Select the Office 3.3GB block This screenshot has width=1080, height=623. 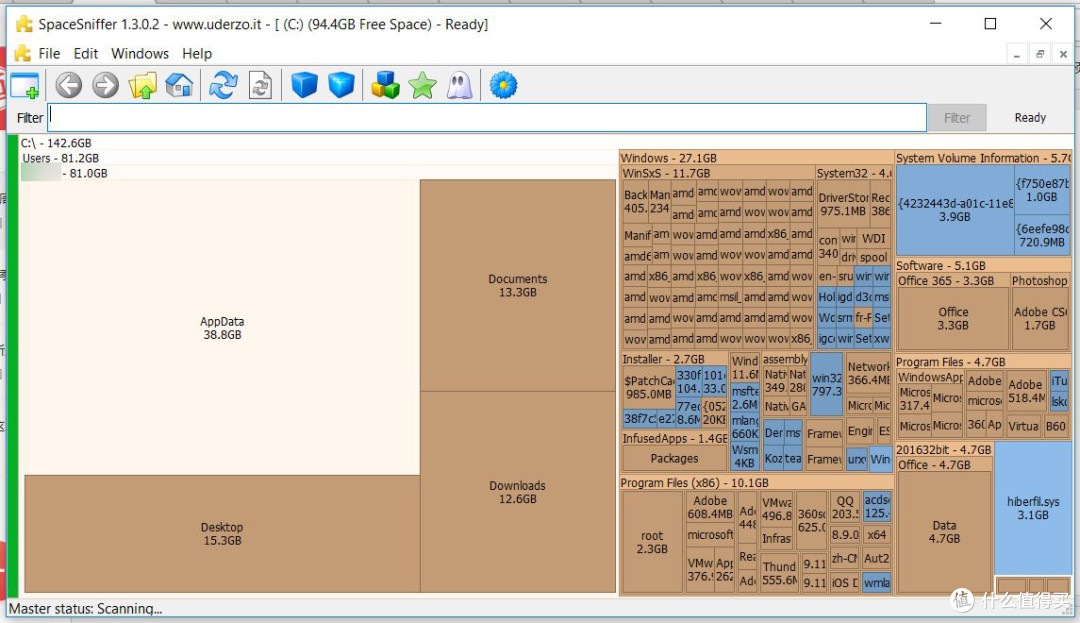pos(953,319)
